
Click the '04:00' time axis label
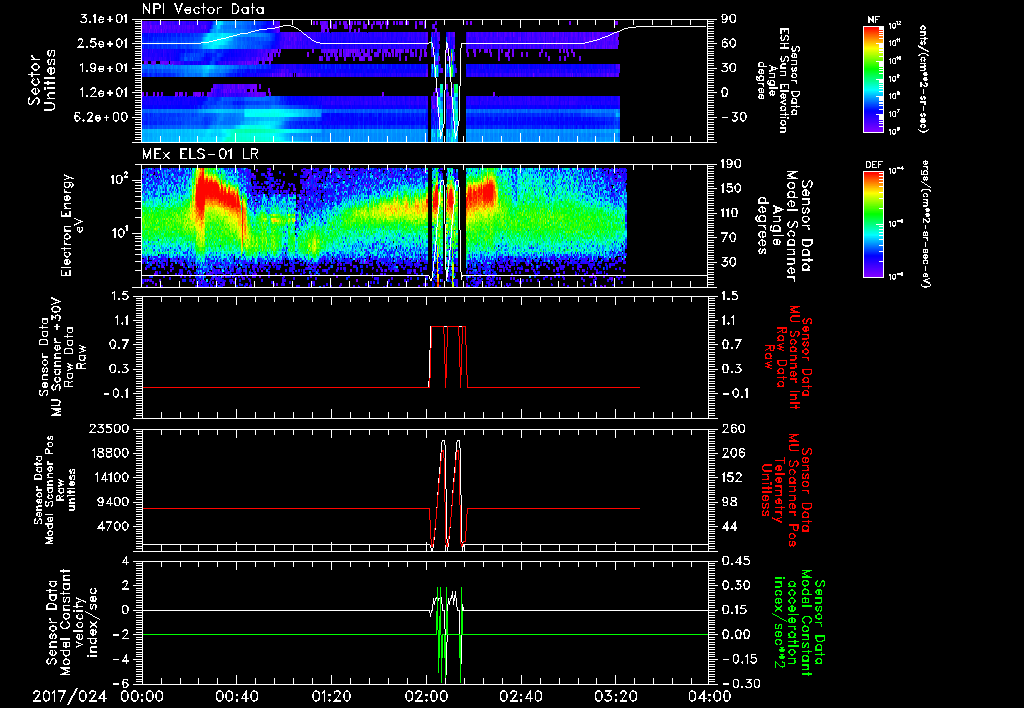(709, 696)
